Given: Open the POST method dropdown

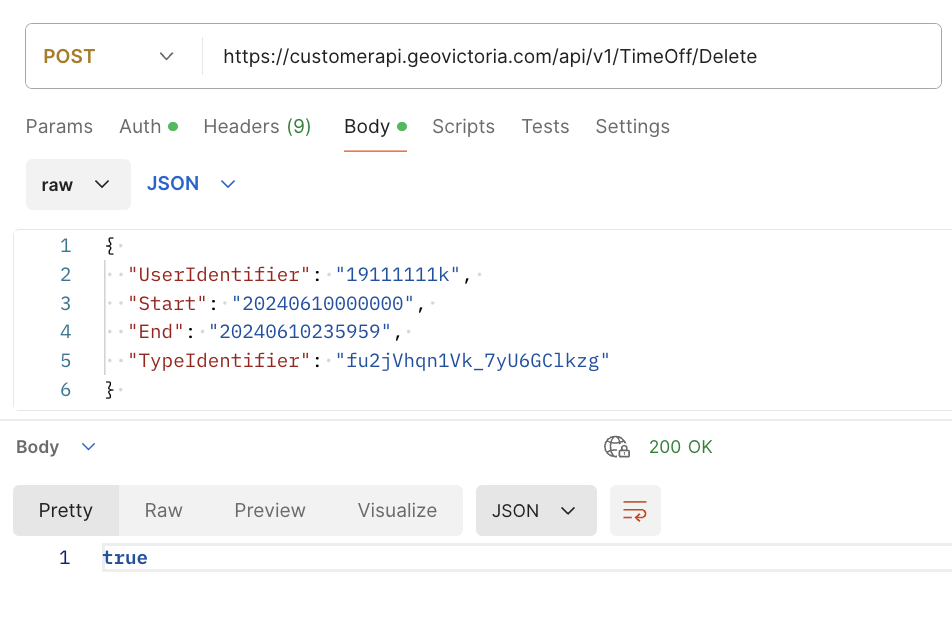Looking at the screenshot, I should coord(110,57).
